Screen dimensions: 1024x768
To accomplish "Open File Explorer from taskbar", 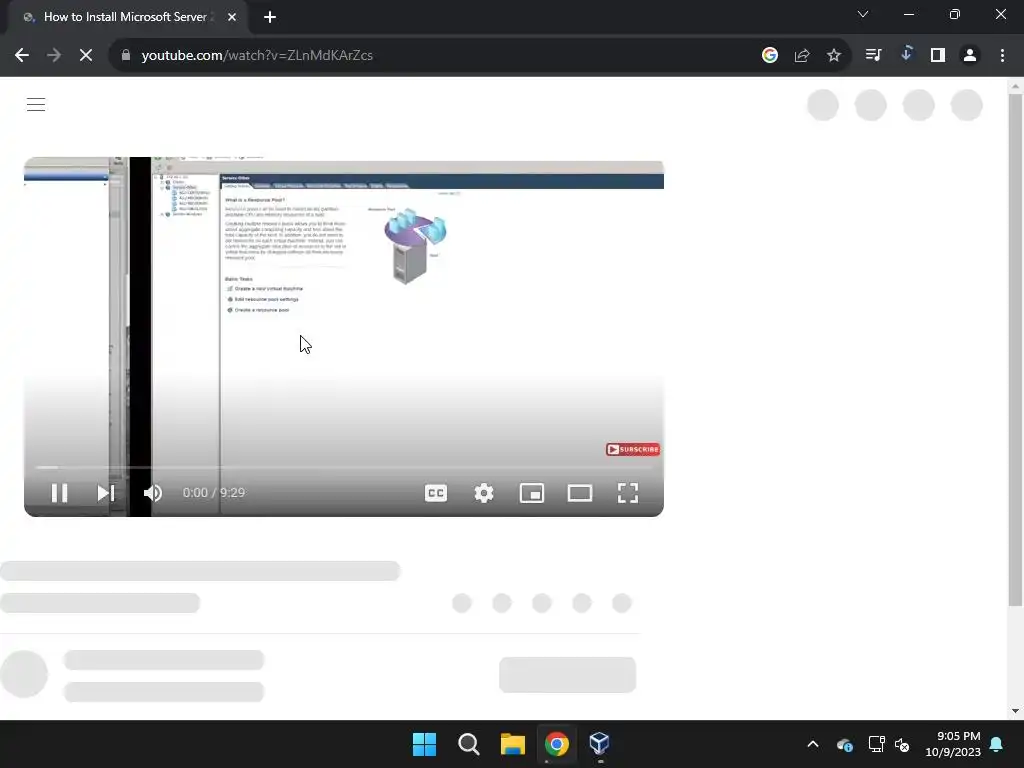I will click(x=513, y=744).
